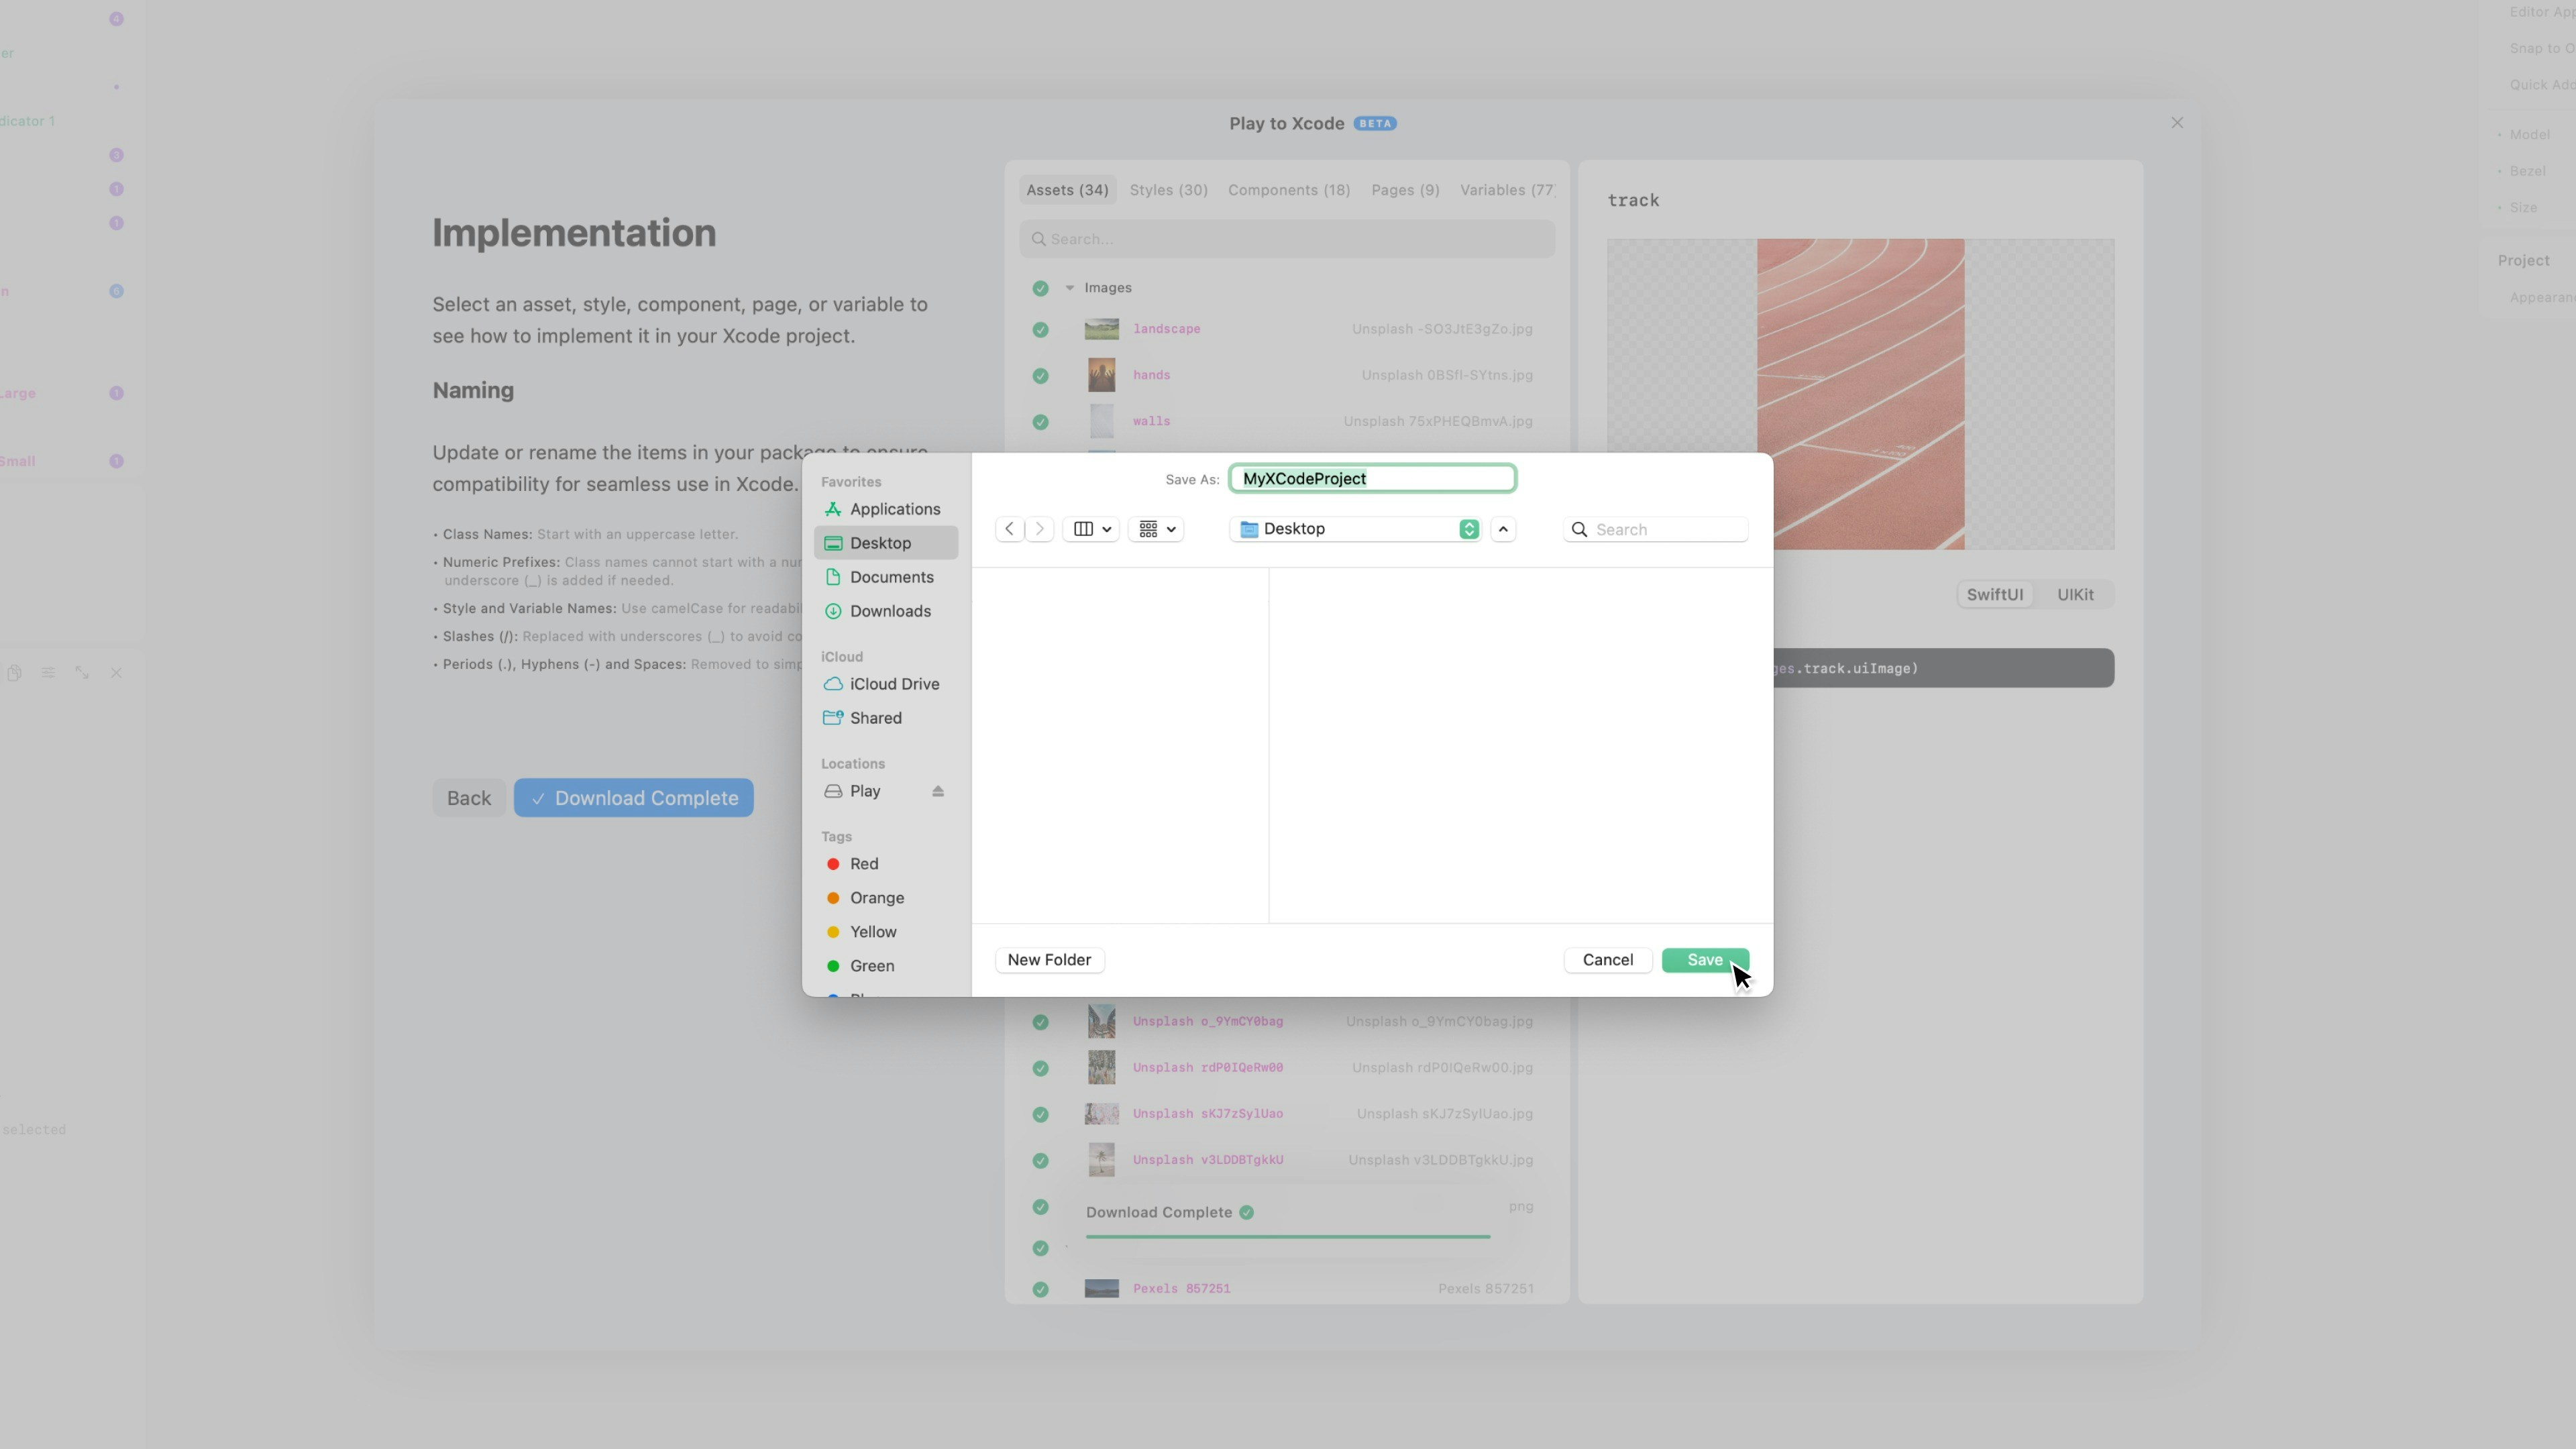Click the Save As filename field
Image resolution: width=2576 pixels, height=1449 pixels.
pyautogui.click(x=1372, y=479)
